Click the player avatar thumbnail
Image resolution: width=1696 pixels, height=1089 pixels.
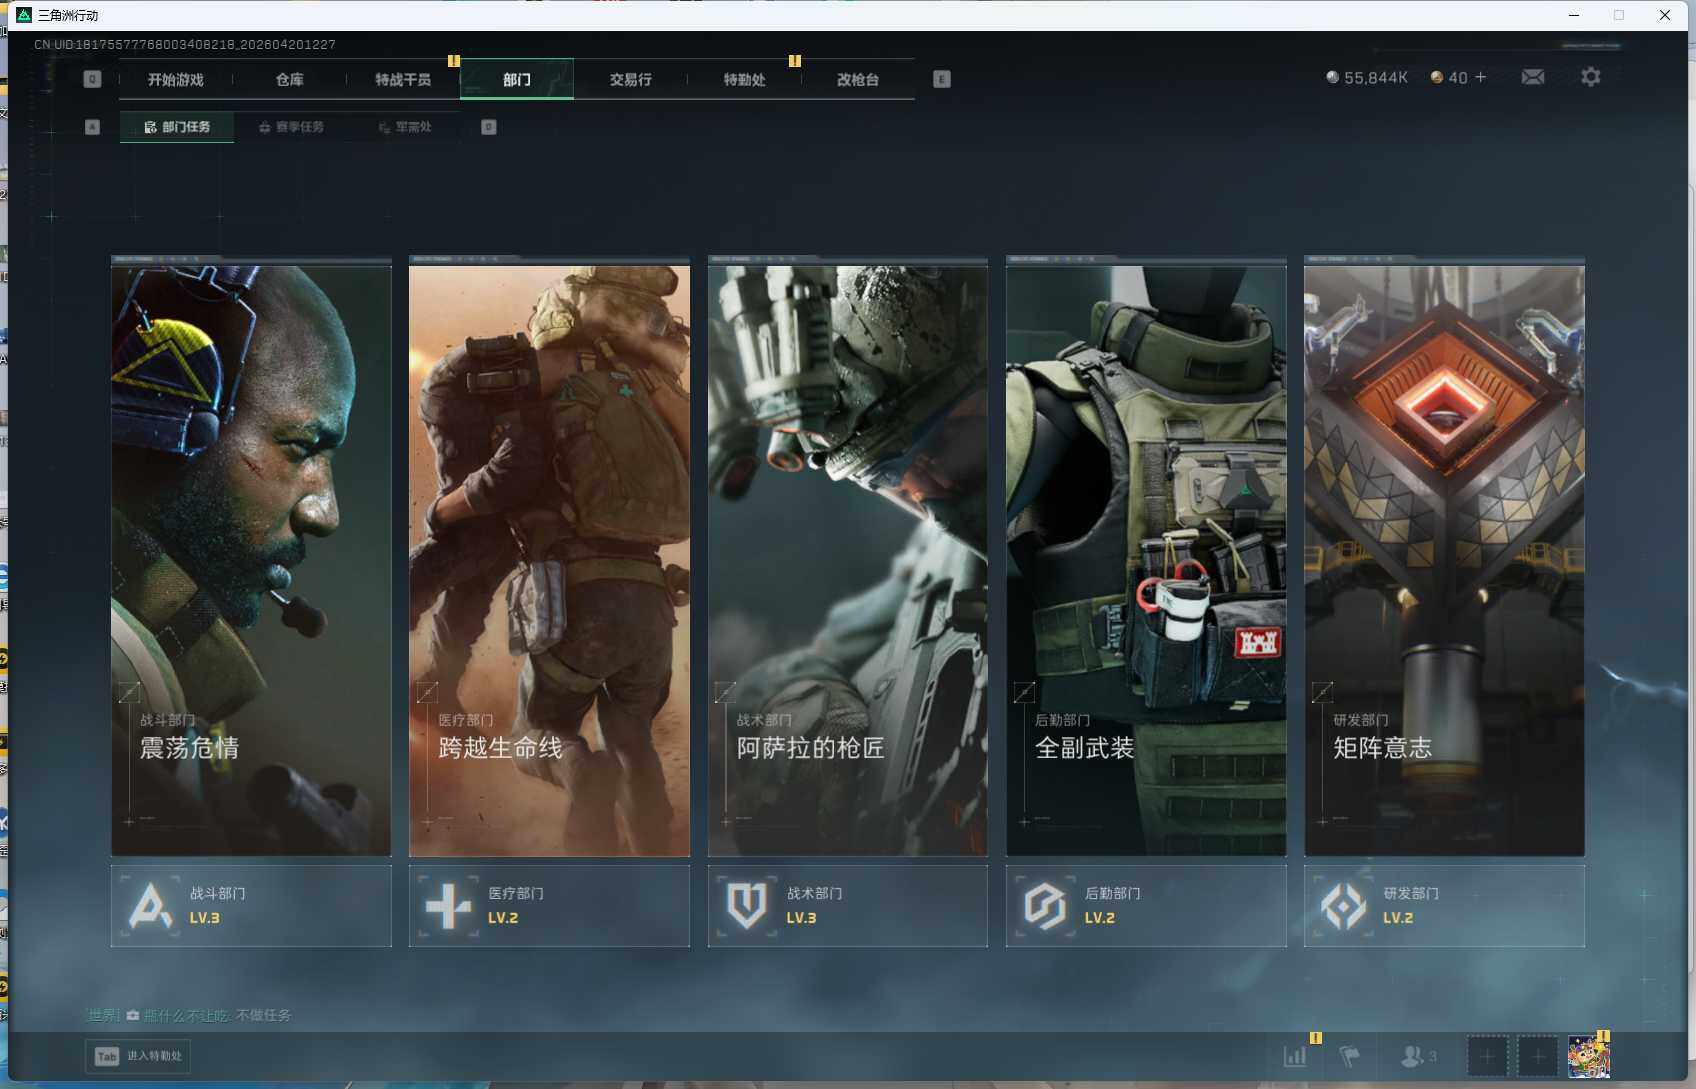1588,1057
